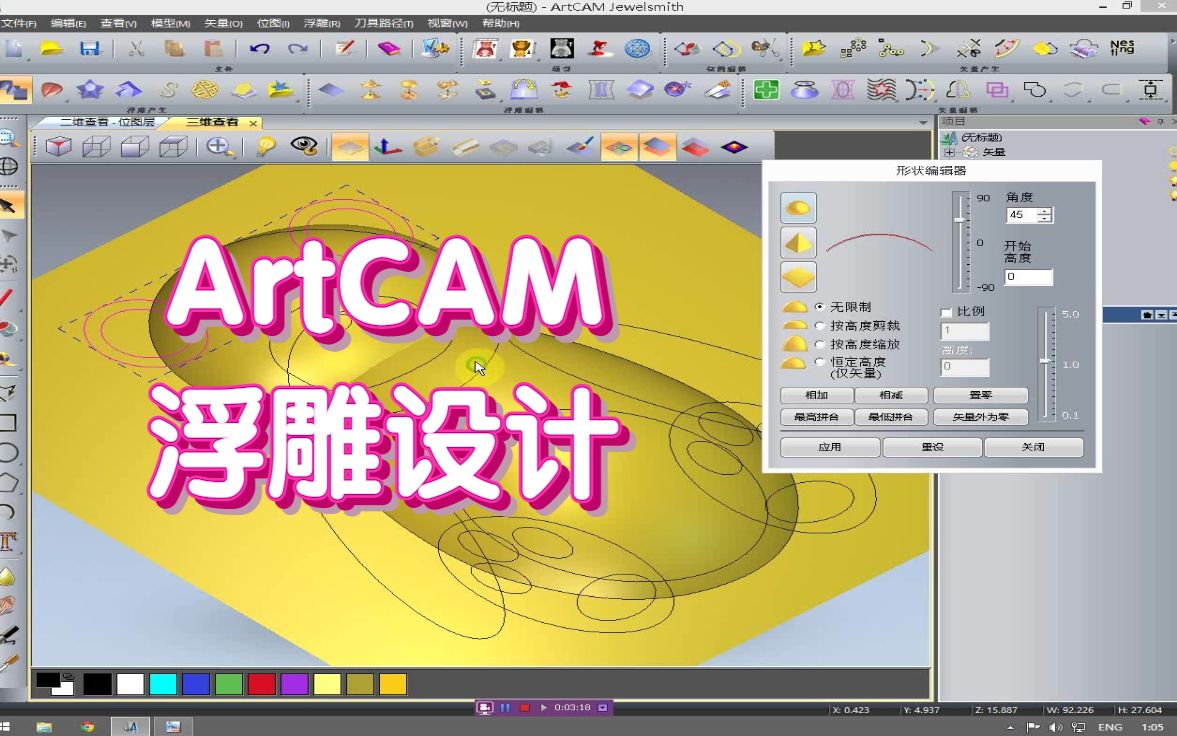Click the Undo arrow icon
This screenshot has width=1177, height=736.
[x=259, y=48]
